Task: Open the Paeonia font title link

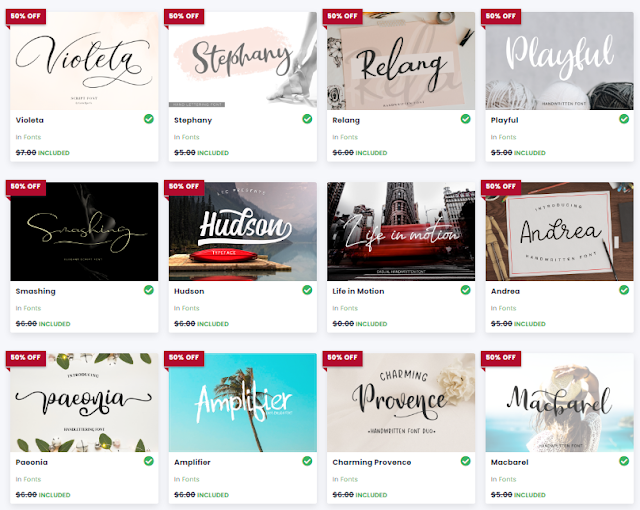Action: click(31, 462)
